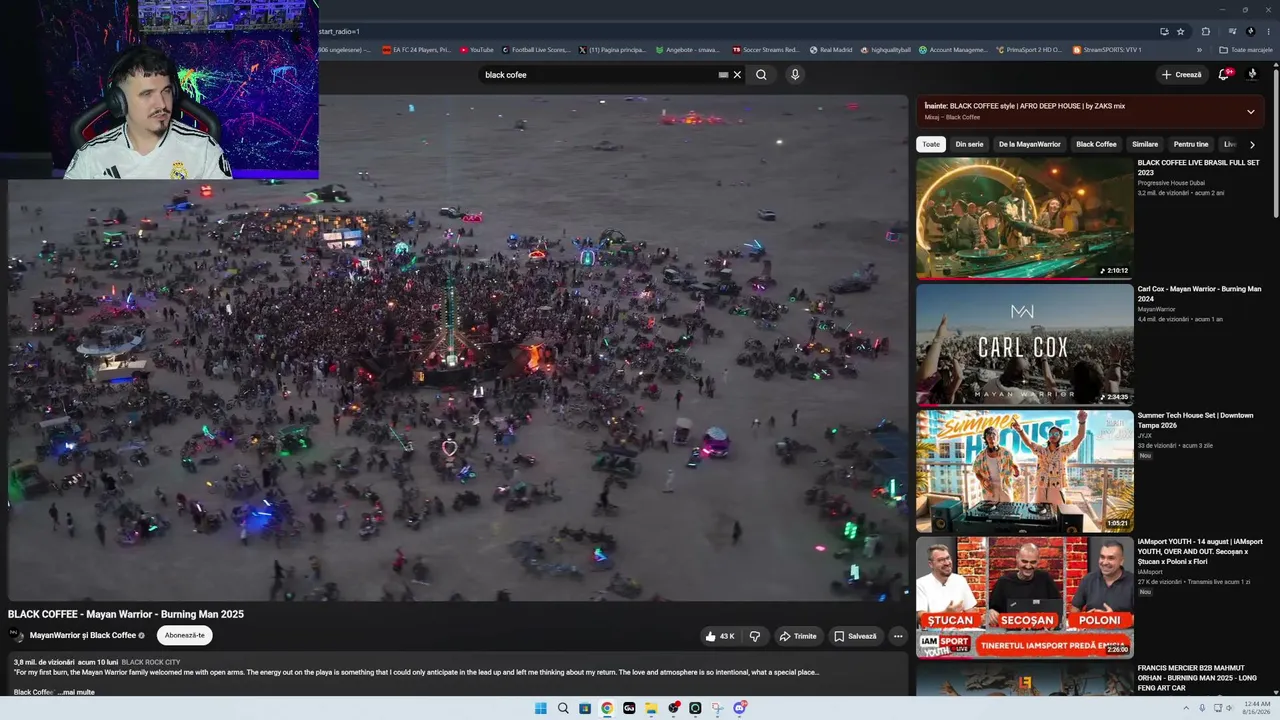This screenshot has width=1280, height=720.
Task: Click the tray microphone icon
Action: [x=1202, y=708]
